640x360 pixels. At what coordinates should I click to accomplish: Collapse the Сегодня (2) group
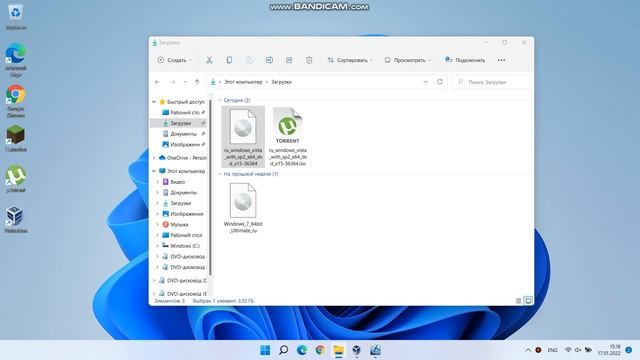(x=220, y=100)
